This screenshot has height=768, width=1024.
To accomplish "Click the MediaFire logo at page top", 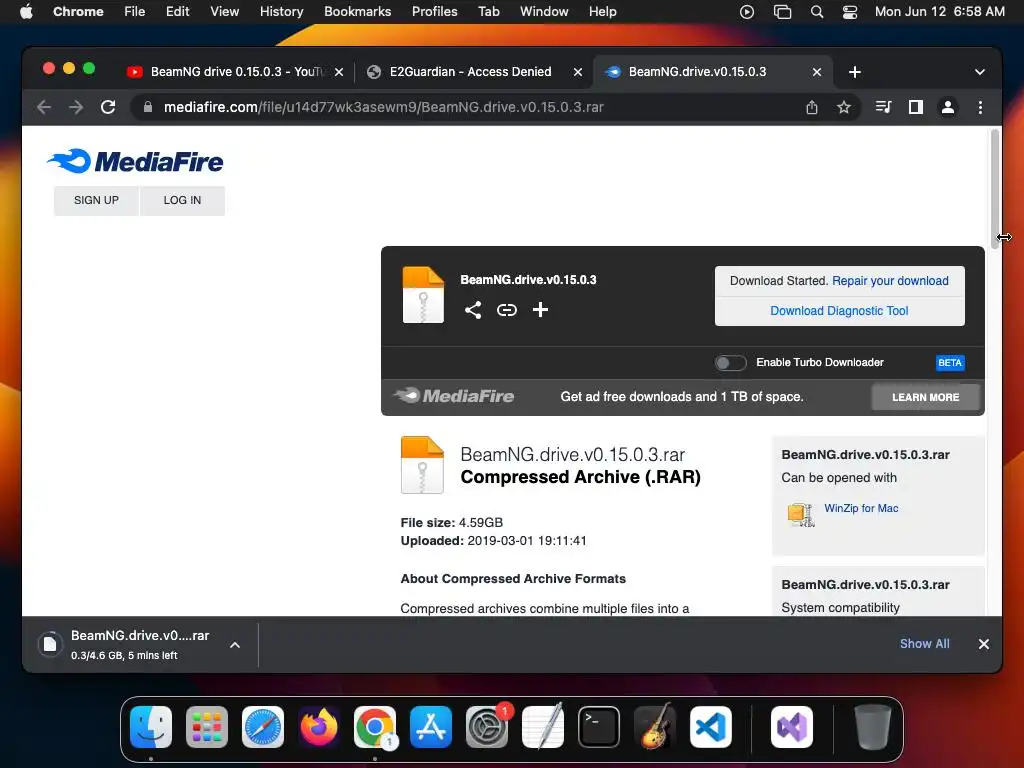I will tap(135, 161).
